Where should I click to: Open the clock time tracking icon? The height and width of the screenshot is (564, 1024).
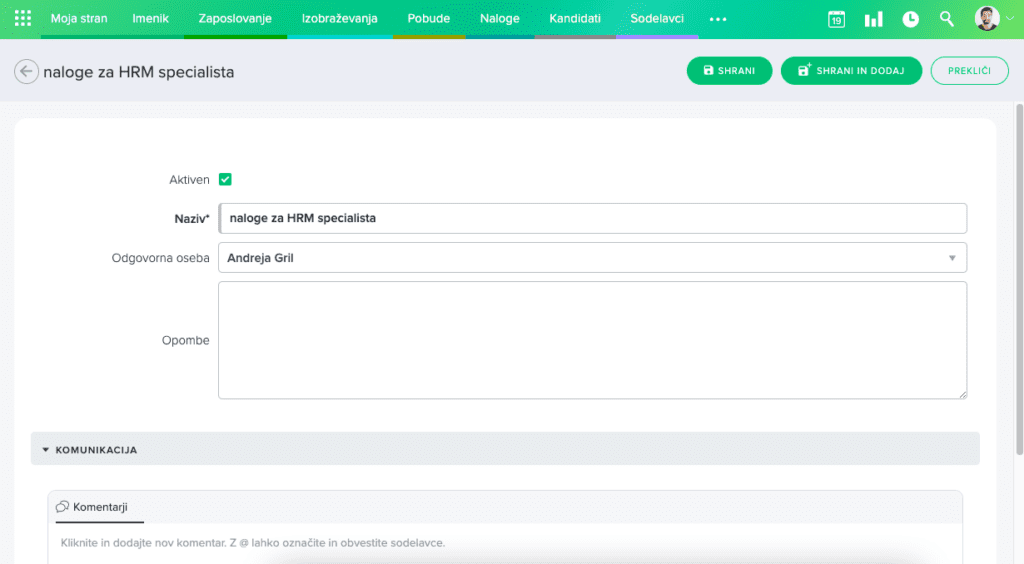click(x=910, y=19)
